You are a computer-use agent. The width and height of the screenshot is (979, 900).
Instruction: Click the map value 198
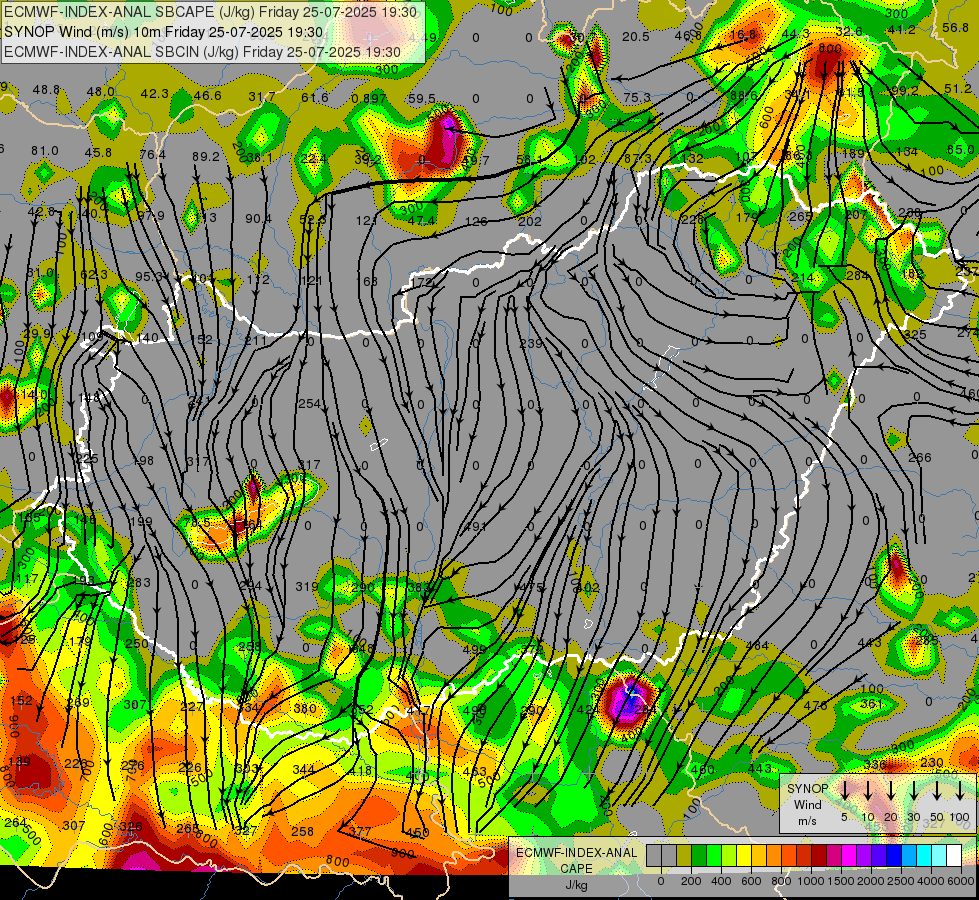tap(143, 461)
